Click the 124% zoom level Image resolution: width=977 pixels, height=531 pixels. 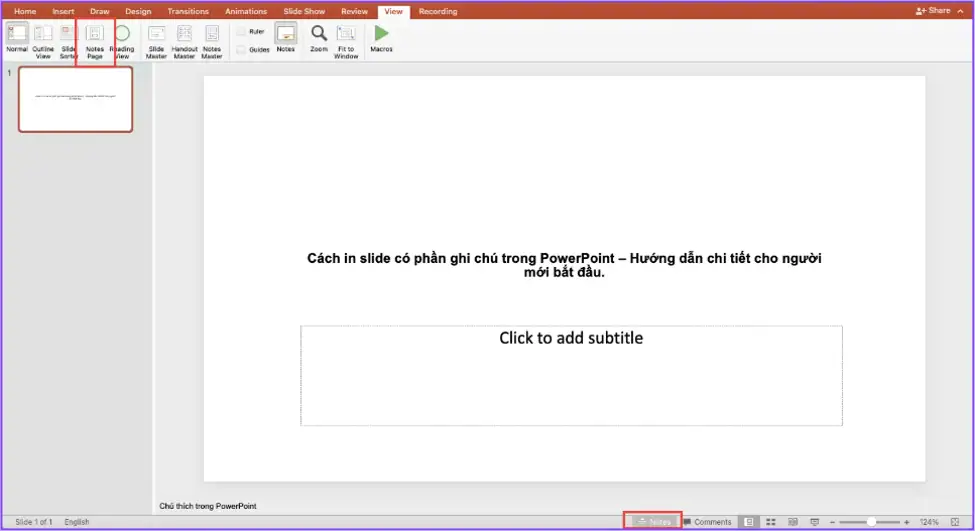[929, 522]
